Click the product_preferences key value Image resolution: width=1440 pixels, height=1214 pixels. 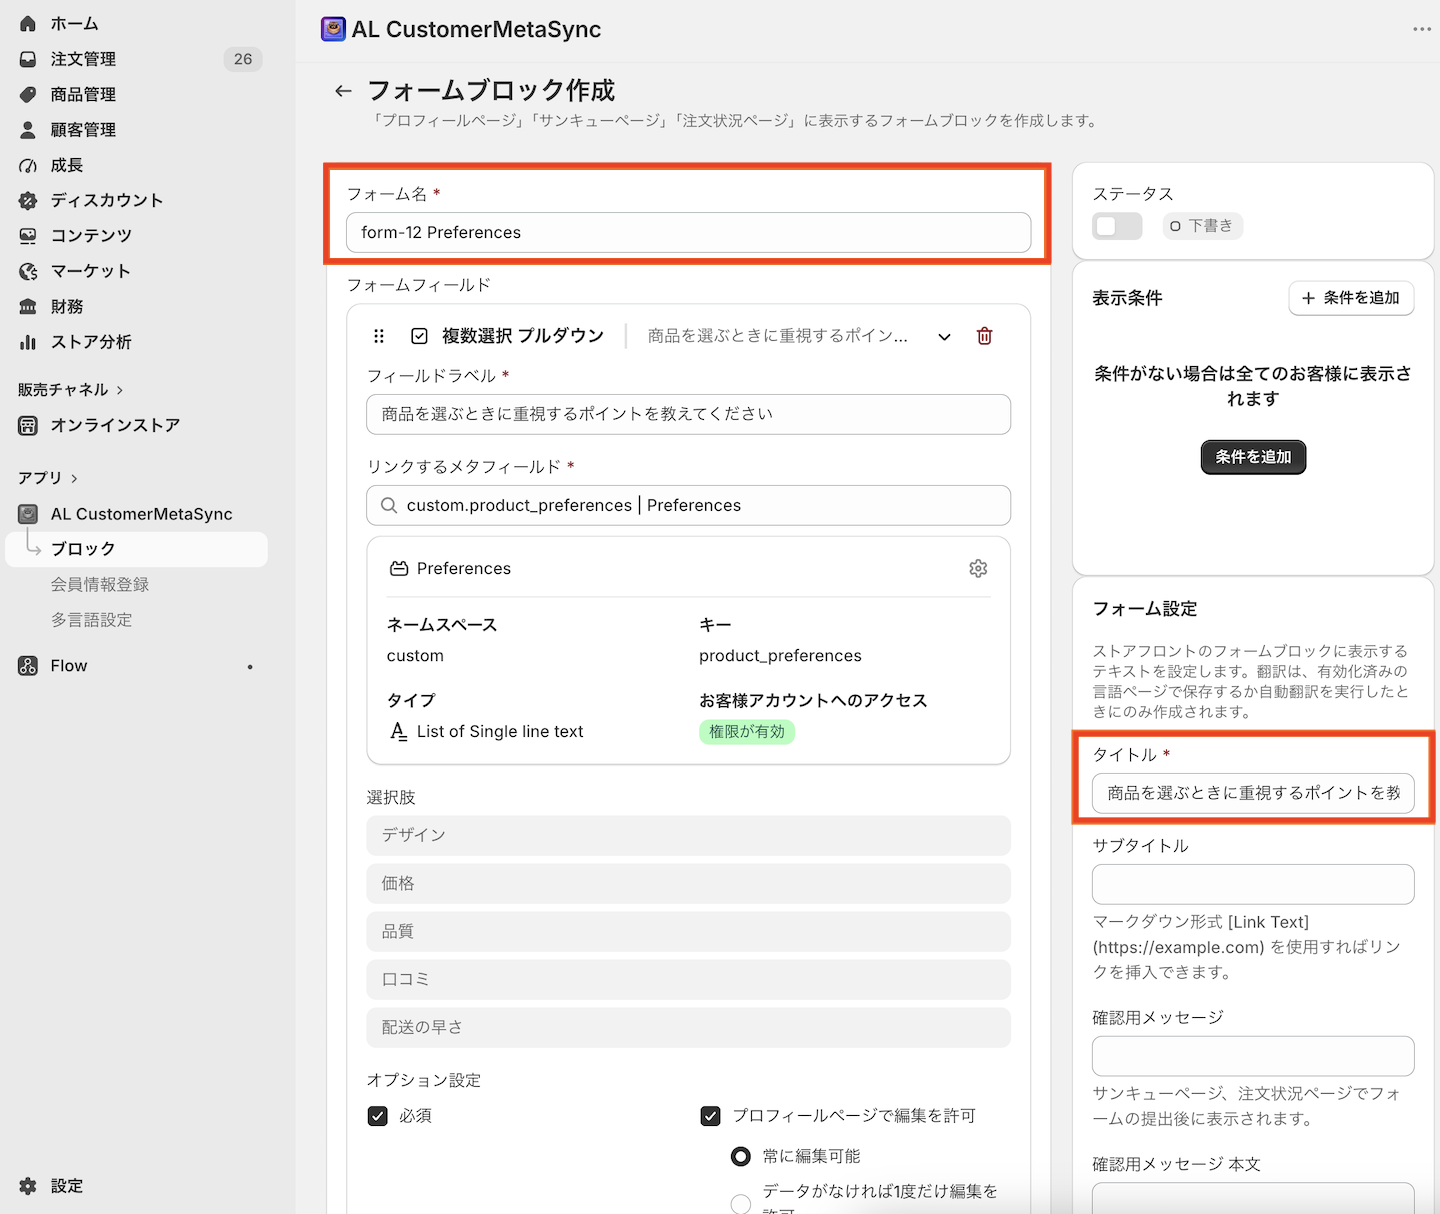click(780, 656)
